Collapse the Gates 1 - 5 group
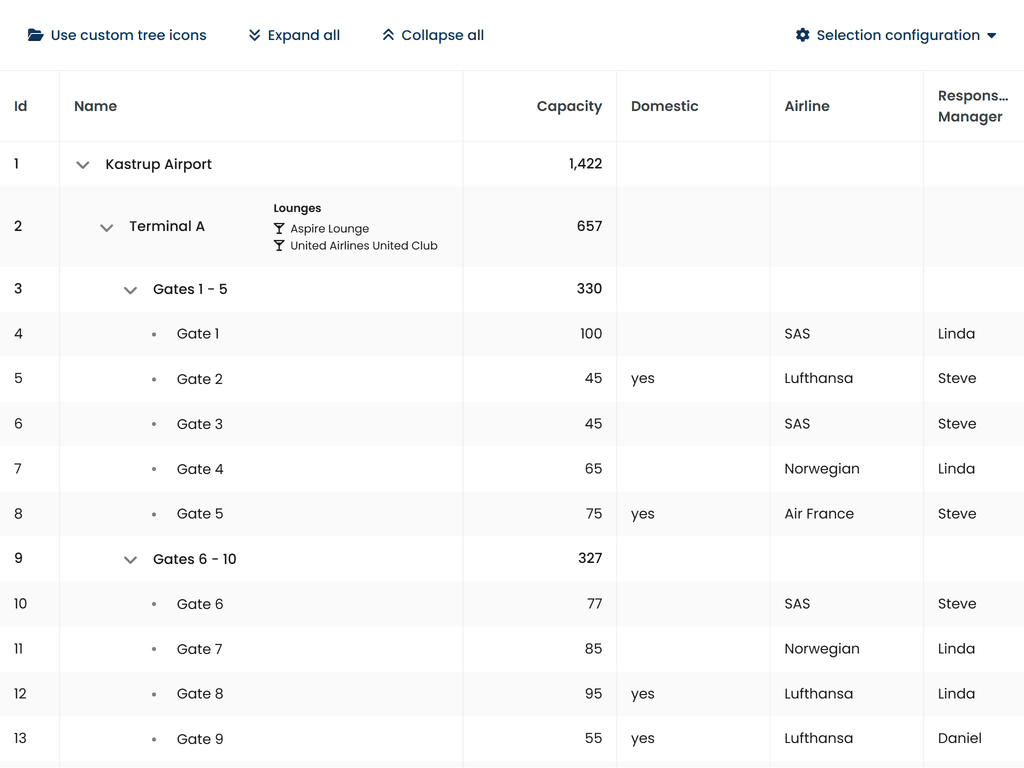The height and width of the screenshot is (768, 1024). 130,290
